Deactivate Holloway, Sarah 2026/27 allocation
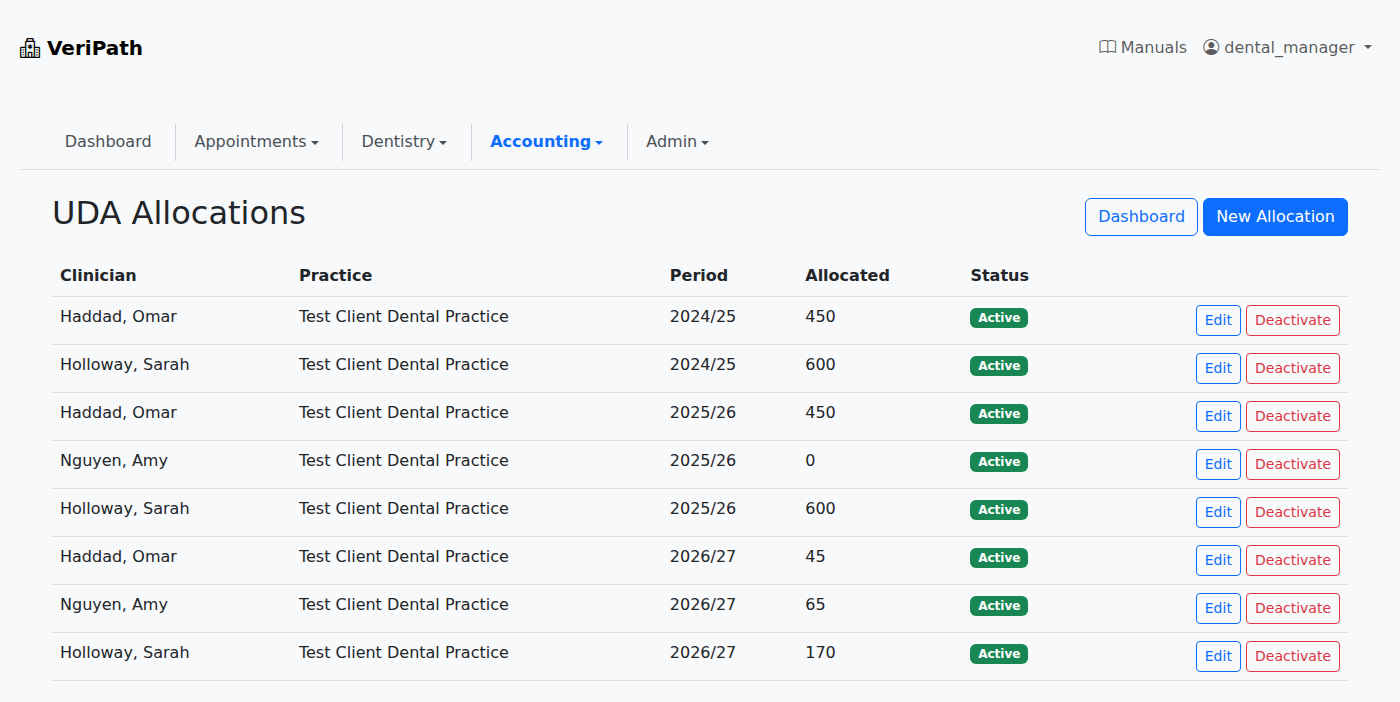Image resolution: width=1400 pixels, height=702 pixels. tap(1293, 656)
